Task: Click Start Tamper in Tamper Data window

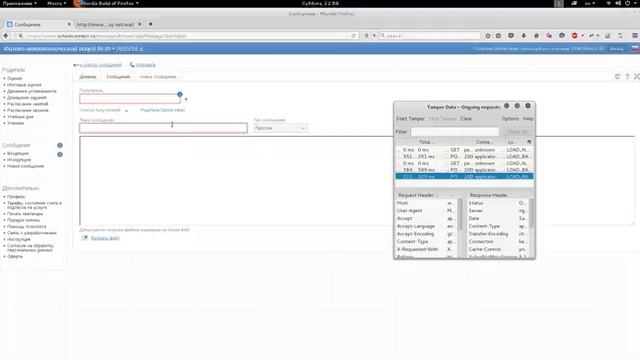Action: pos(410,119)
